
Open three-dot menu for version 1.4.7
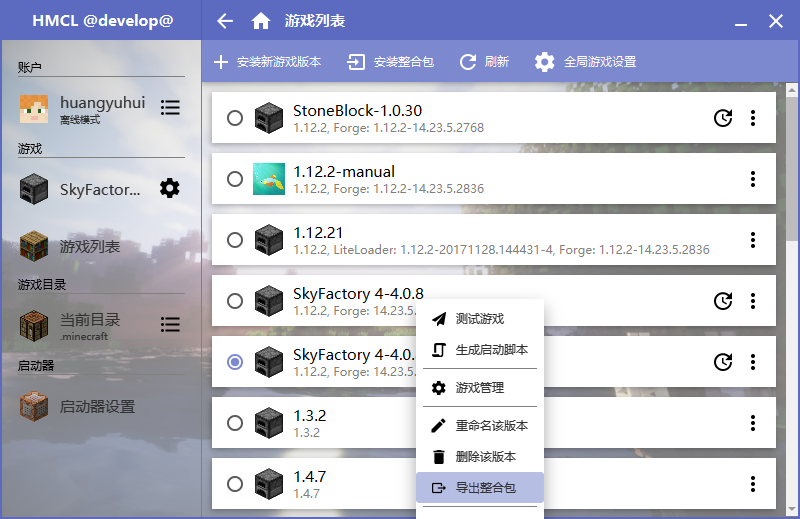pos(752,484)
